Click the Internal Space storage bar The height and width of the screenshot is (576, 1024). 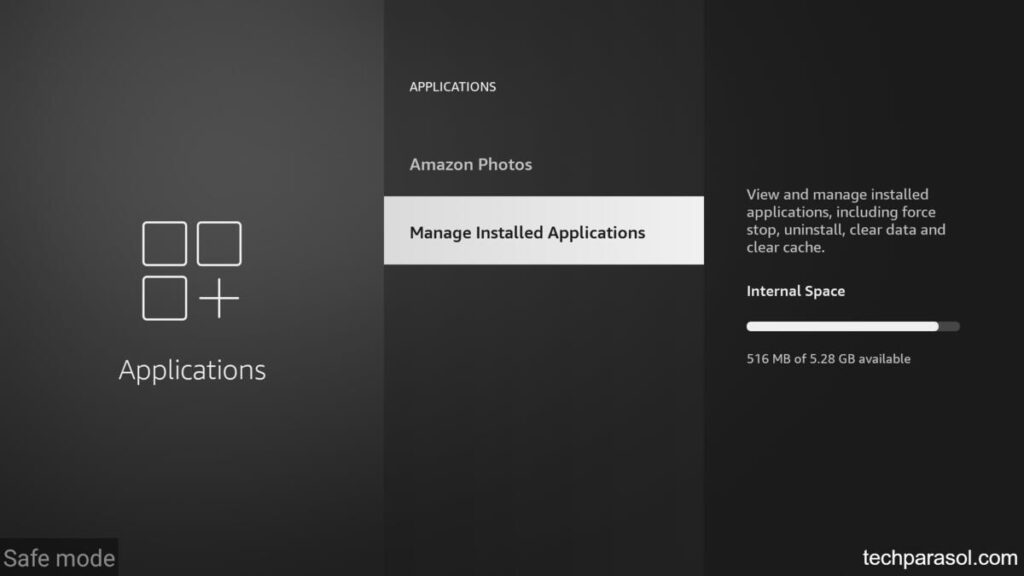[x=853, y=327]
